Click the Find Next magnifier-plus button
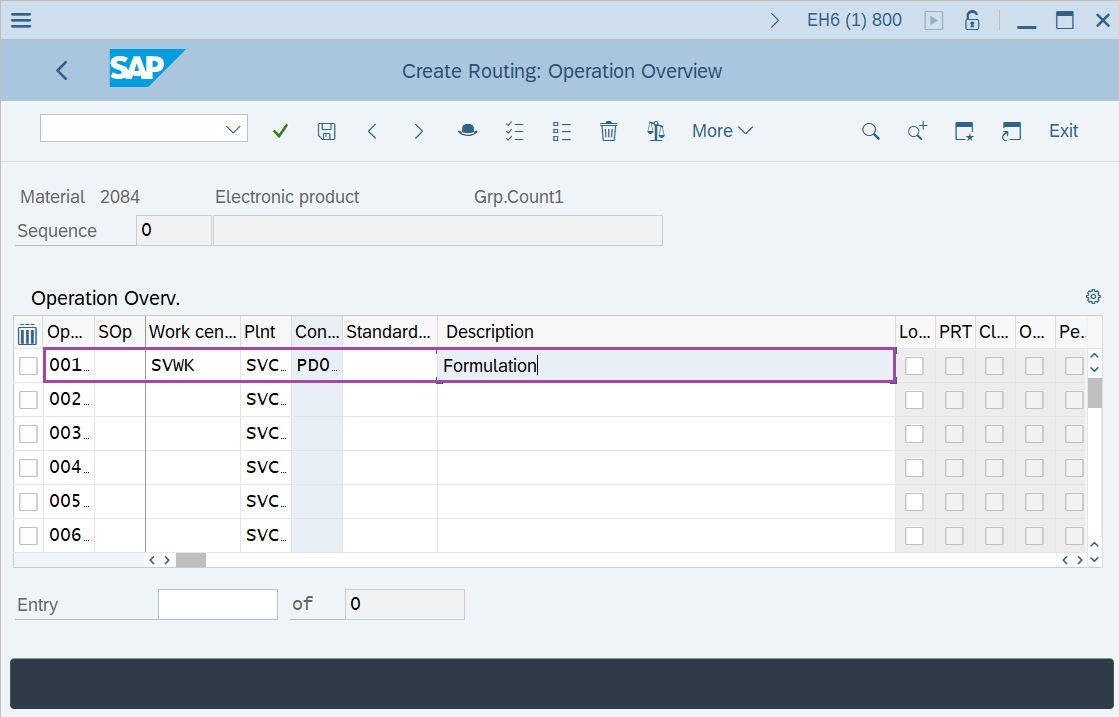Image resolution: width=1119 pixels, height=717 pixels. click(916, 130)
